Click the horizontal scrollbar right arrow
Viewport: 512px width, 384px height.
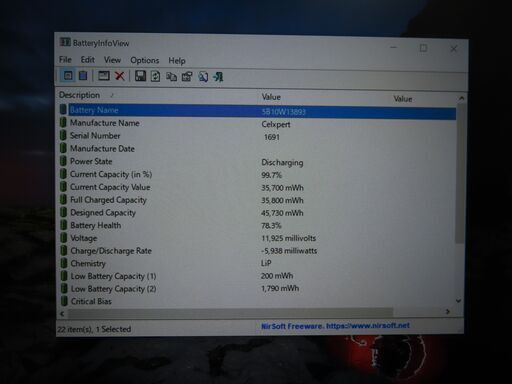tap(448, 312)
